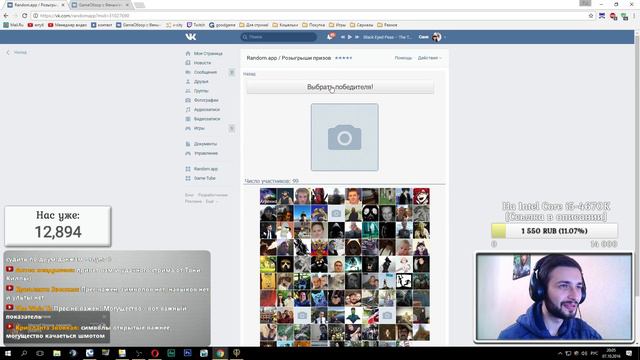Open Opera from the taskbar
The image size is (640, 360).
[x=155, y=353]
